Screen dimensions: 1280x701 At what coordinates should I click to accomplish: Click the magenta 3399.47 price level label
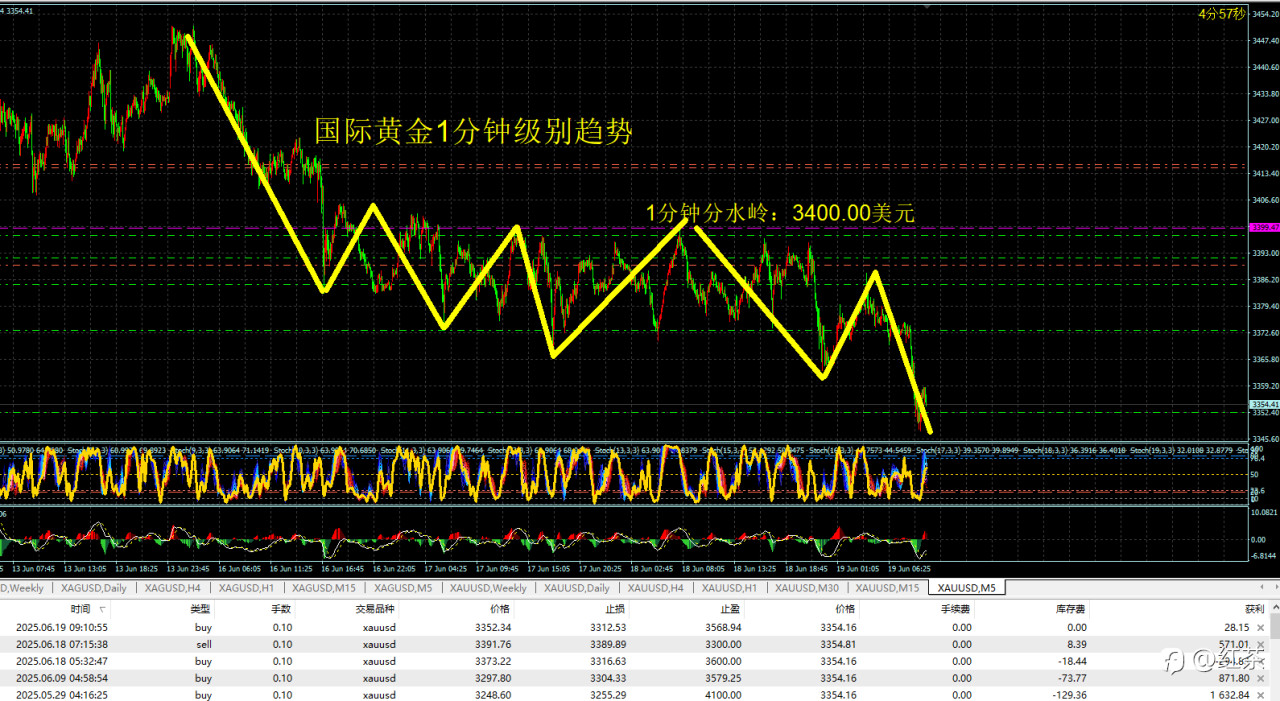click(x=1264, y=228)
